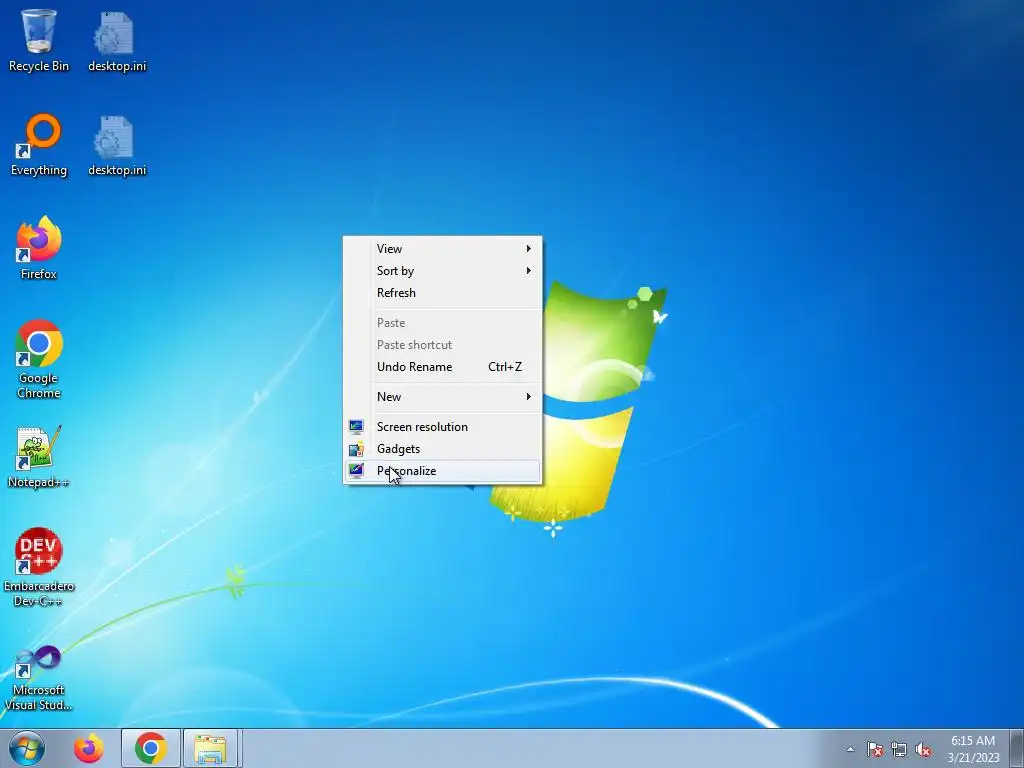Select the Everything search shortcut
The height and width of the screenshot is (768, 1024).
point(39,145)
